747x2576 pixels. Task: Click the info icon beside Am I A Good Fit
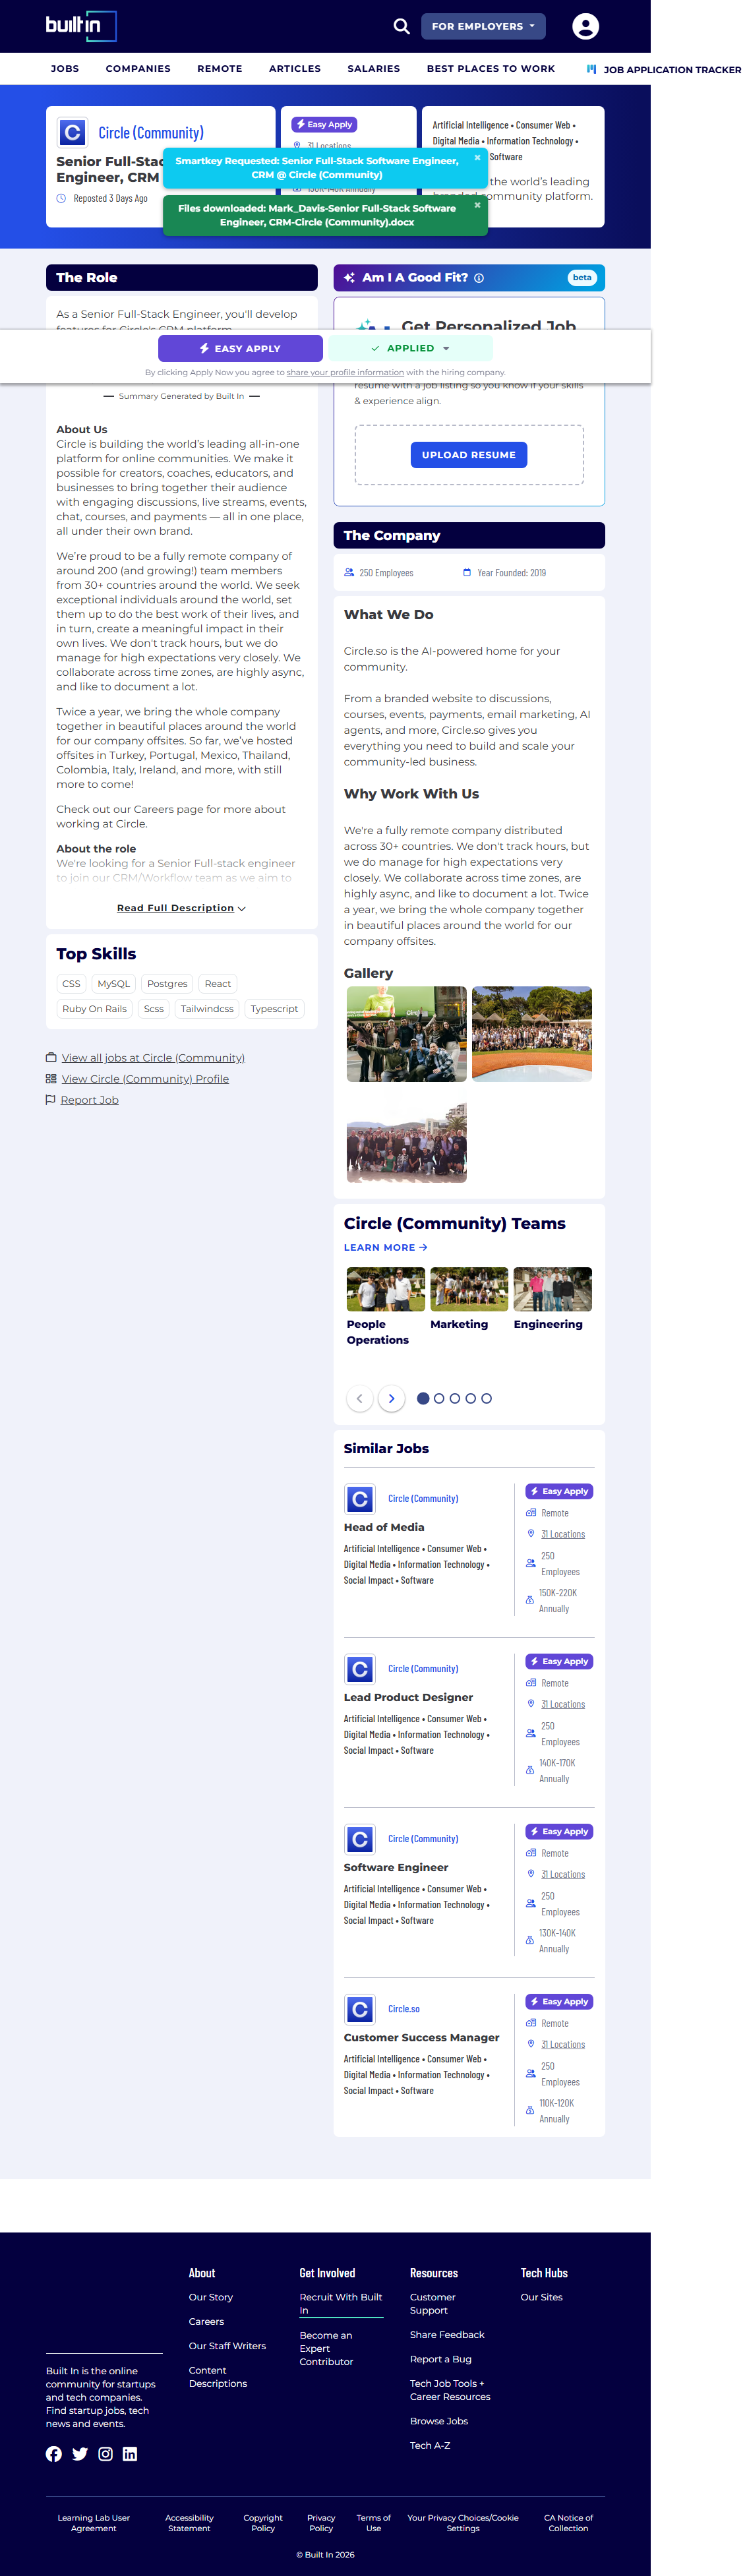(479, 278)
